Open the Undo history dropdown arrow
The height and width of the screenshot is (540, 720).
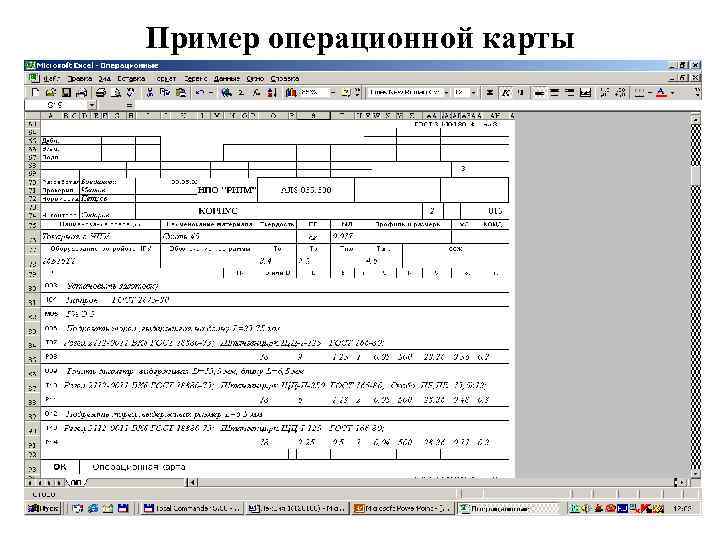point(210,93)
